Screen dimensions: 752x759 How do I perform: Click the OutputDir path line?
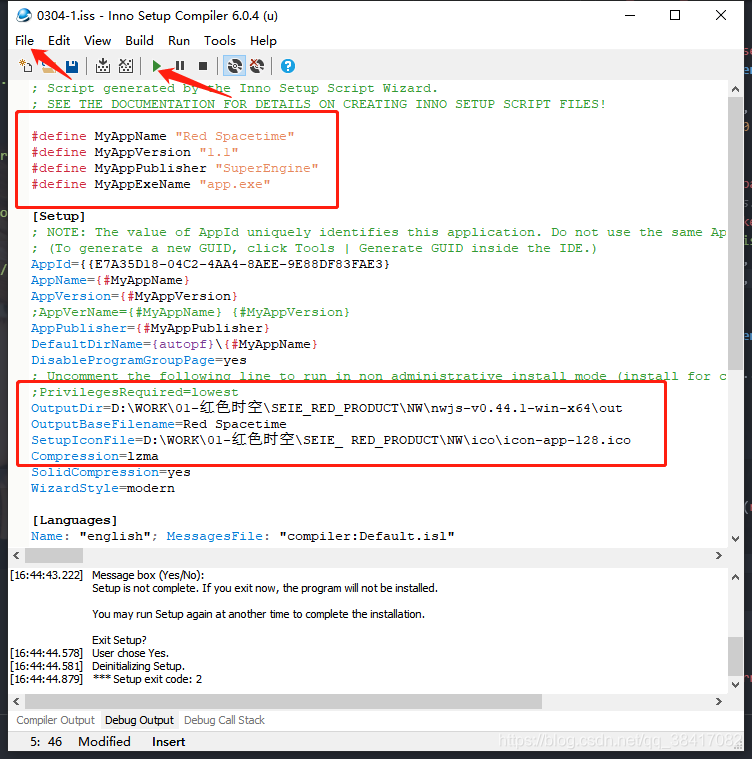327,408
